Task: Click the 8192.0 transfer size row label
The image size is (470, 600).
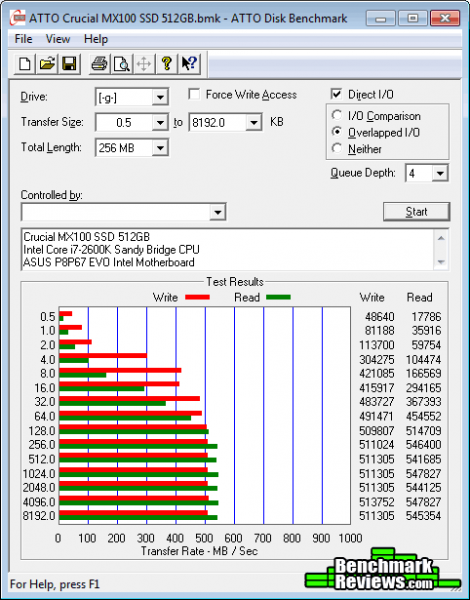Action: point(39,516)
